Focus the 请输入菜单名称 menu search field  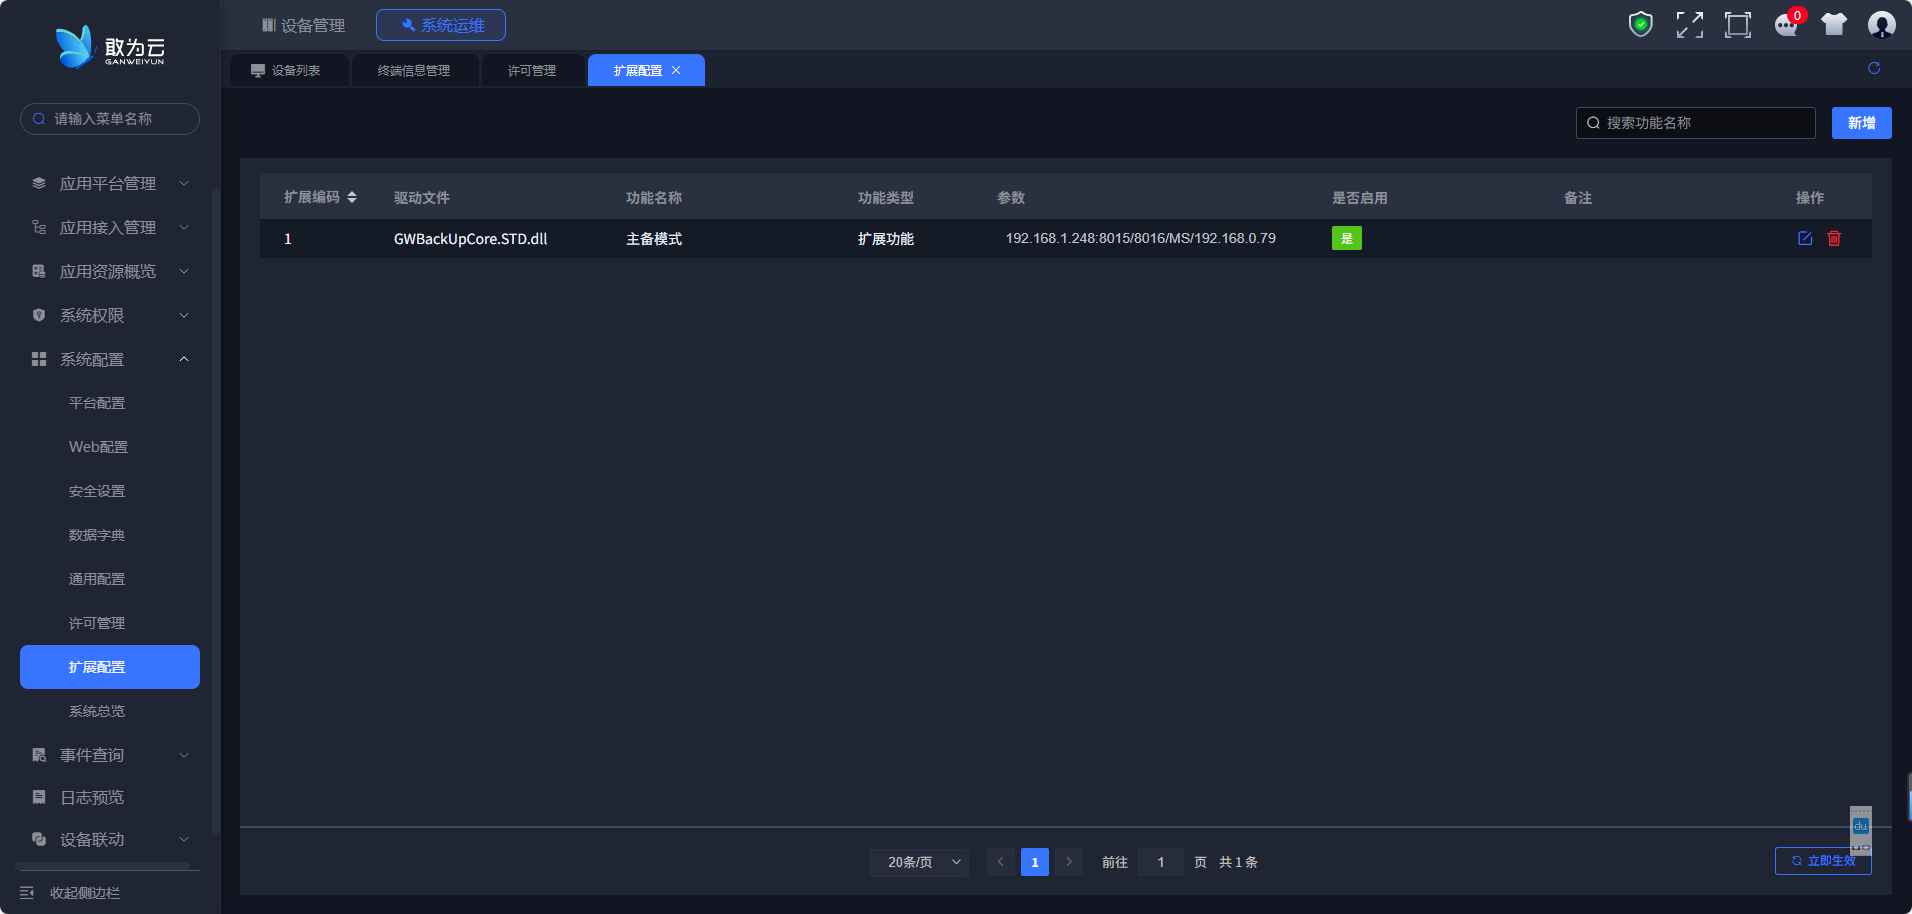[x=110, y=119]
